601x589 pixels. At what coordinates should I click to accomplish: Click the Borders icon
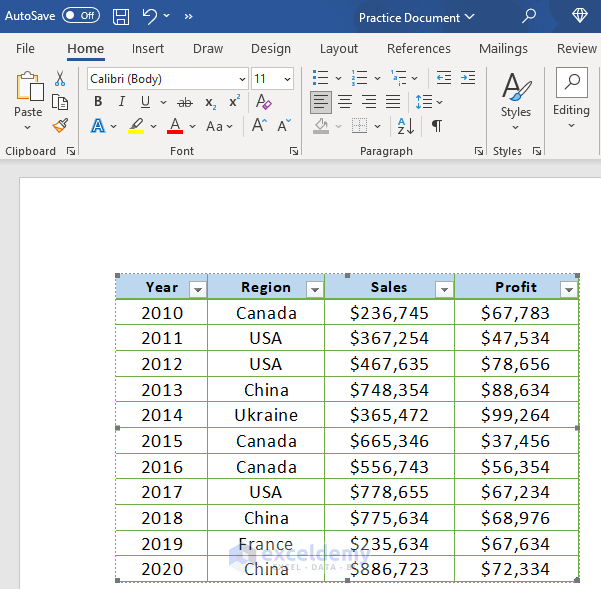coord(360,126)
